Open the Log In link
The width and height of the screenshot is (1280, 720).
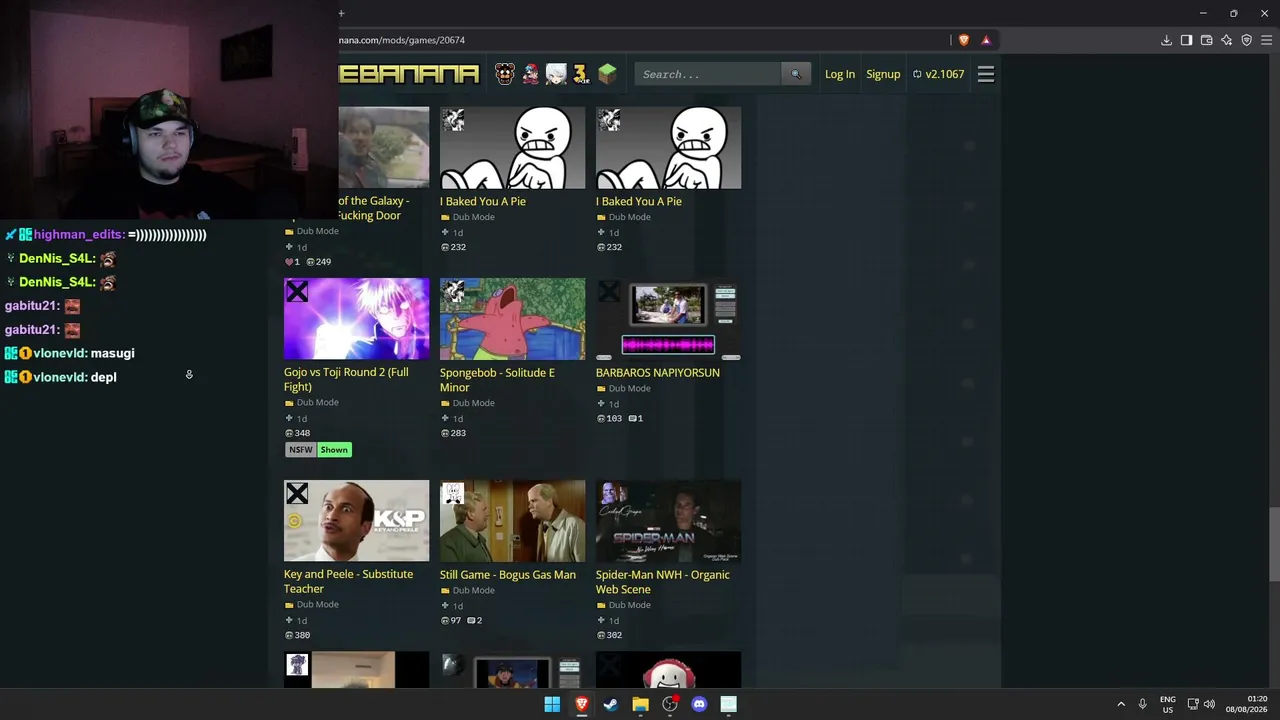pos(840,74)
